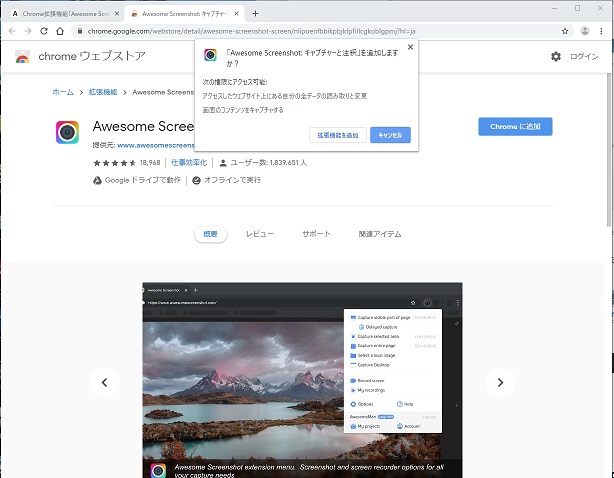Click 'Google ドライブで動作' text
The height and width of the screenshot is (478, 614).
click(143, 180)
